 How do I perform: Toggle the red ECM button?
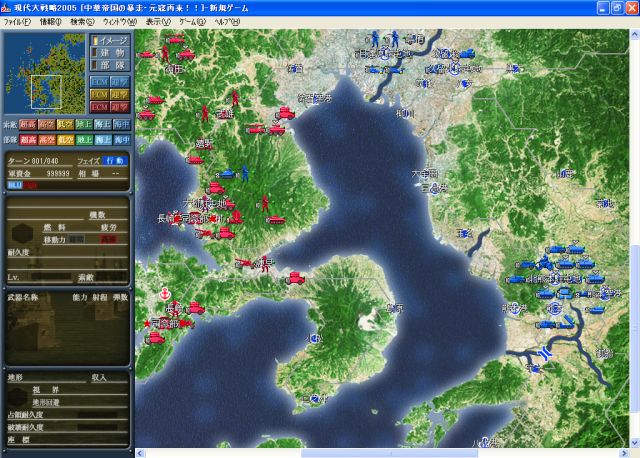[100, 107]
